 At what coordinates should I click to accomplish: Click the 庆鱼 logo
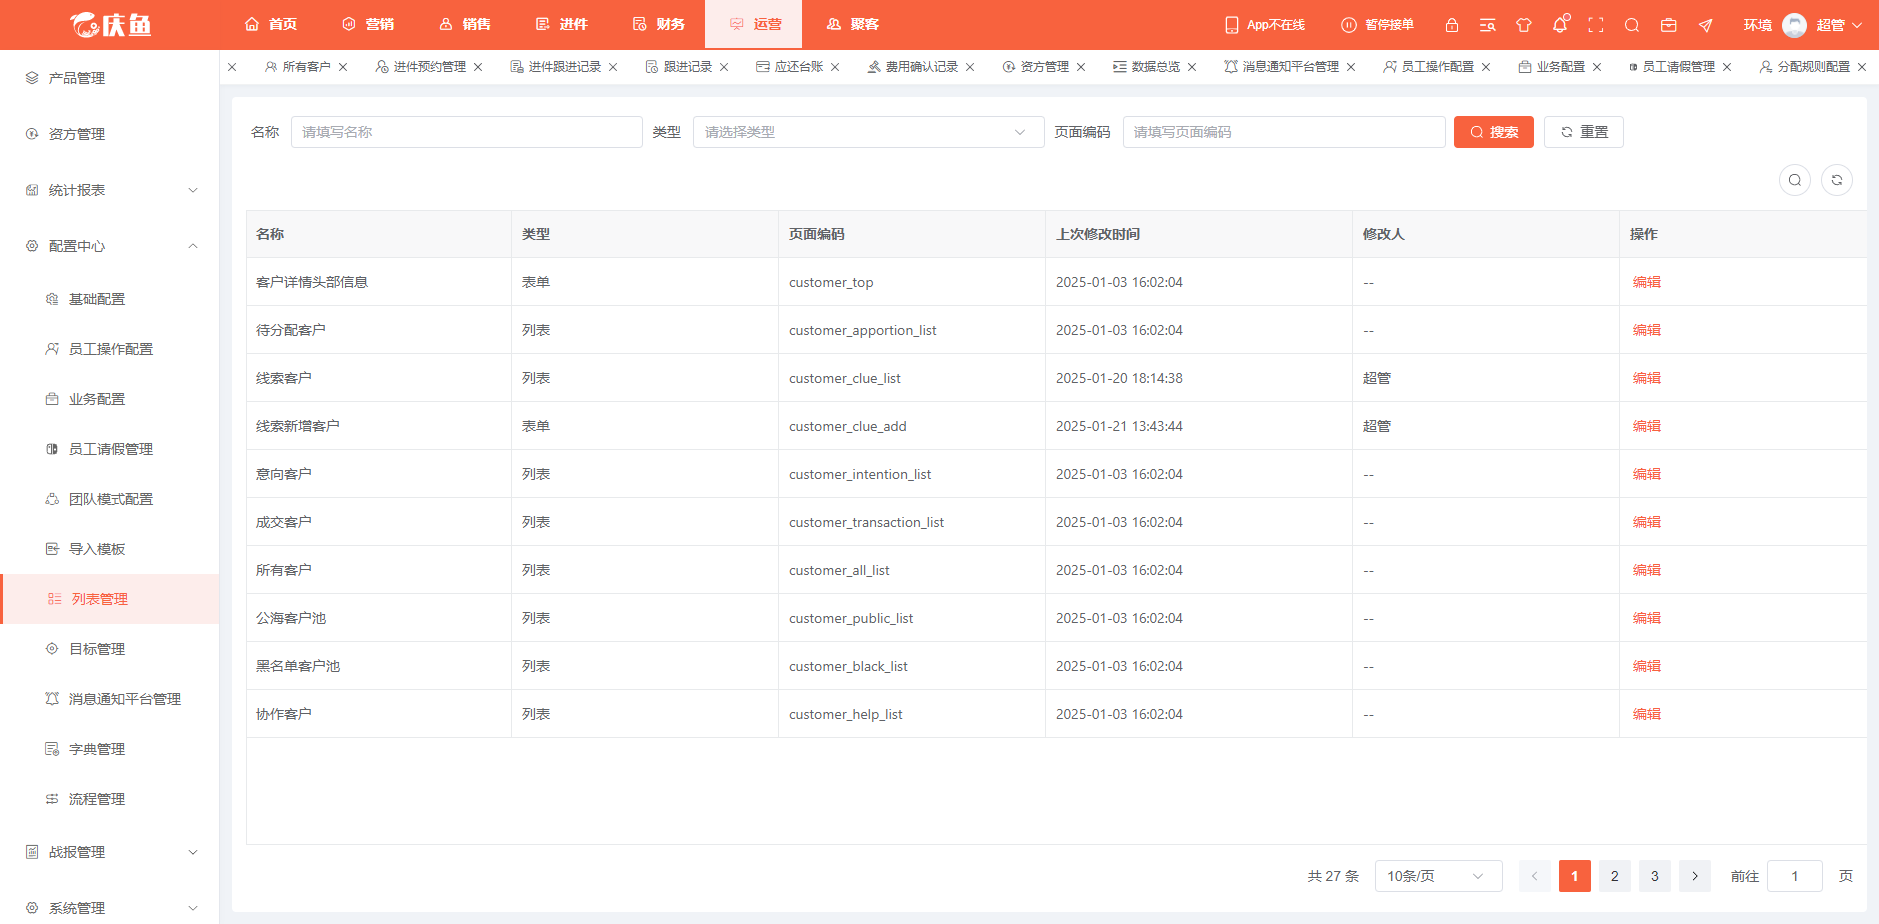[110, 25]
